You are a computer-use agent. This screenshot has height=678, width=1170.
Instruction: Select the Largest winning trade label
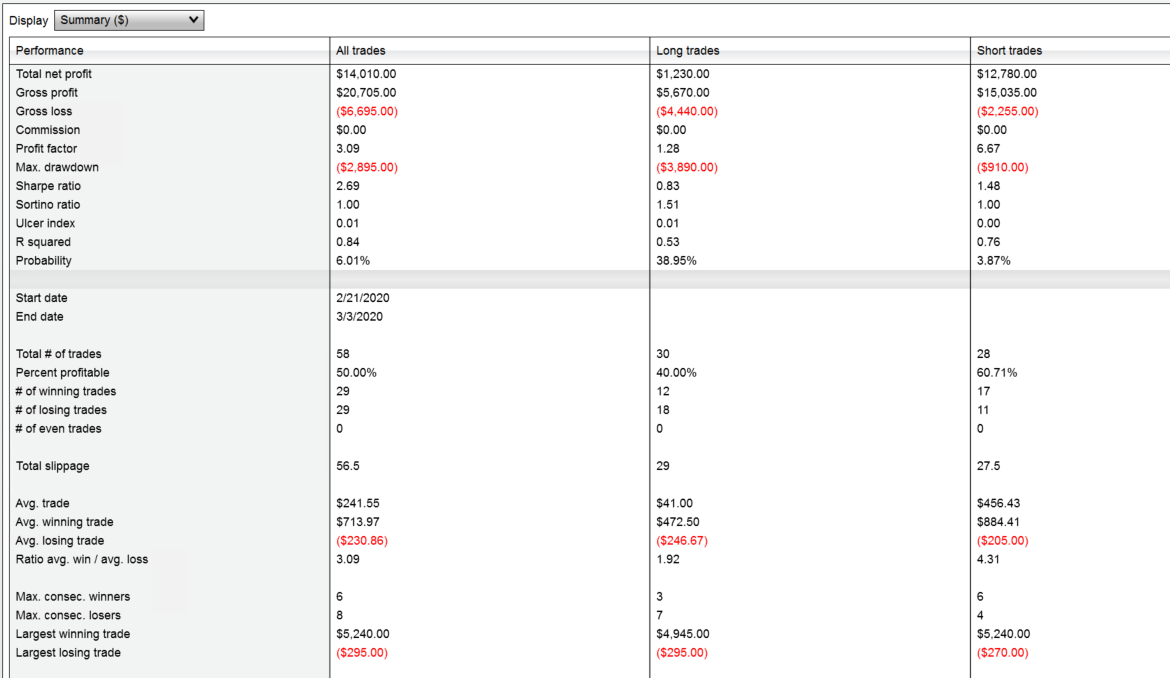click(72, 633)
